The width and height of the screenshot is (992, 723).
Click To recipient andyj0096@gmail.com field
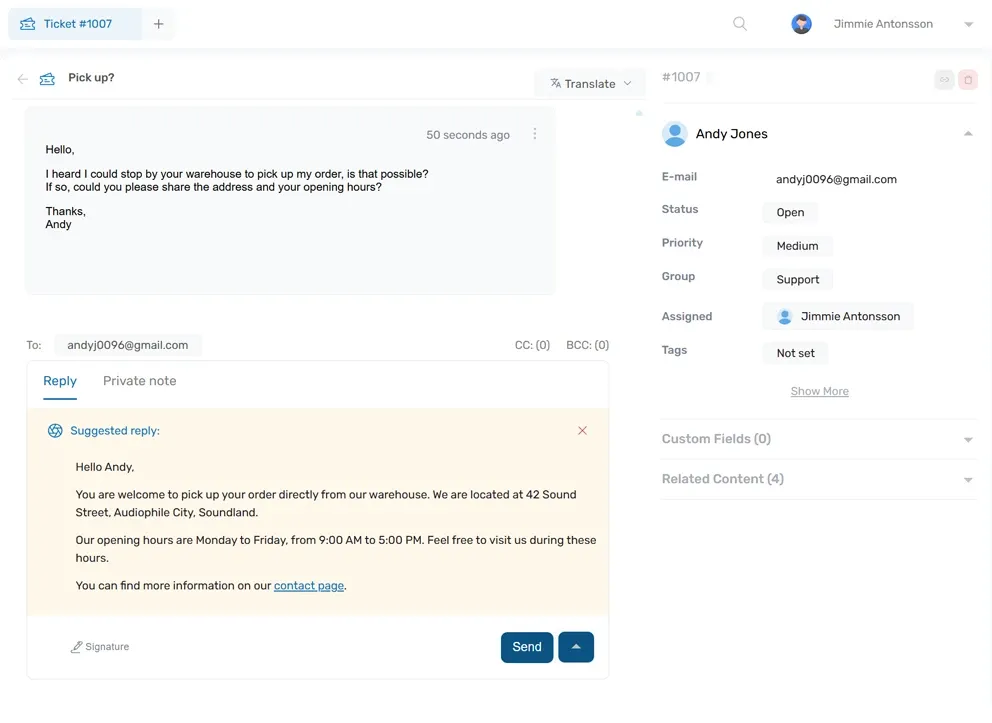[128, 345]
